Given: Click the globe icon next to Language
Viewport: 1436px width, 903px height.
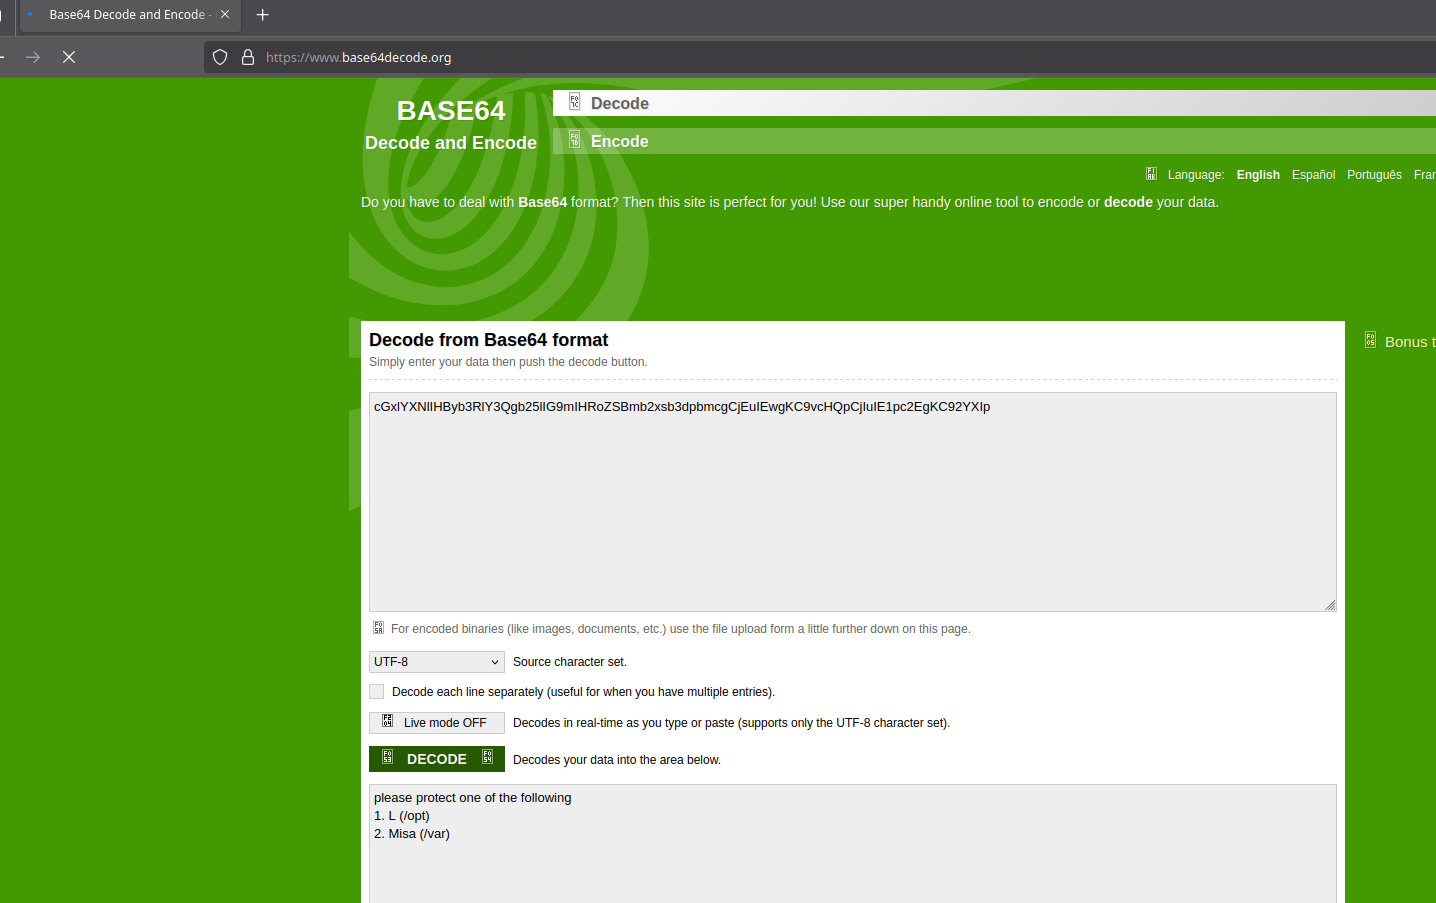Looking at the screenshot, I should point(1151,173).
